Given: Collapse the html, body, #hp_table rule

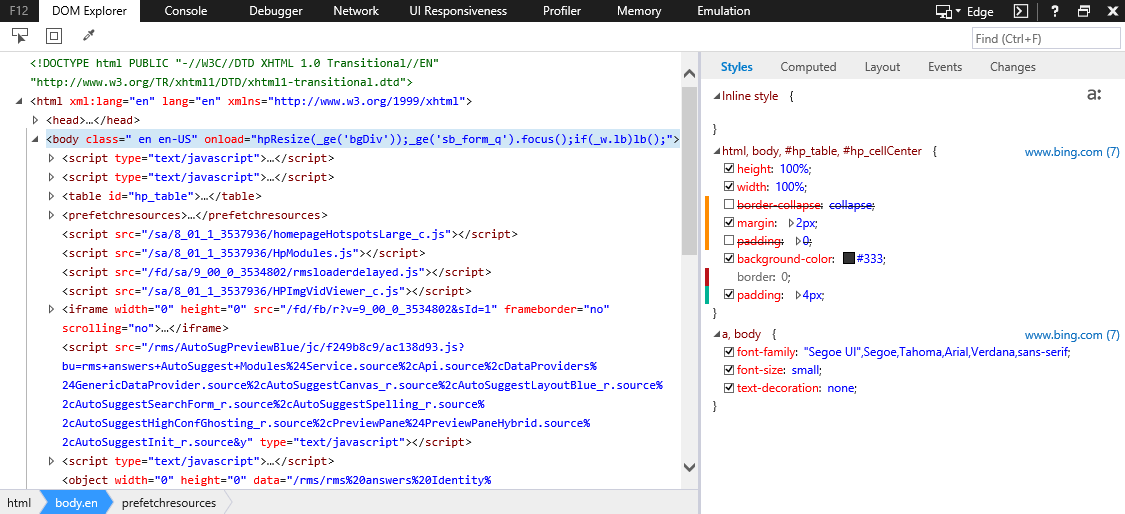Looking at the screenshot, I should (x=716, y=151).
